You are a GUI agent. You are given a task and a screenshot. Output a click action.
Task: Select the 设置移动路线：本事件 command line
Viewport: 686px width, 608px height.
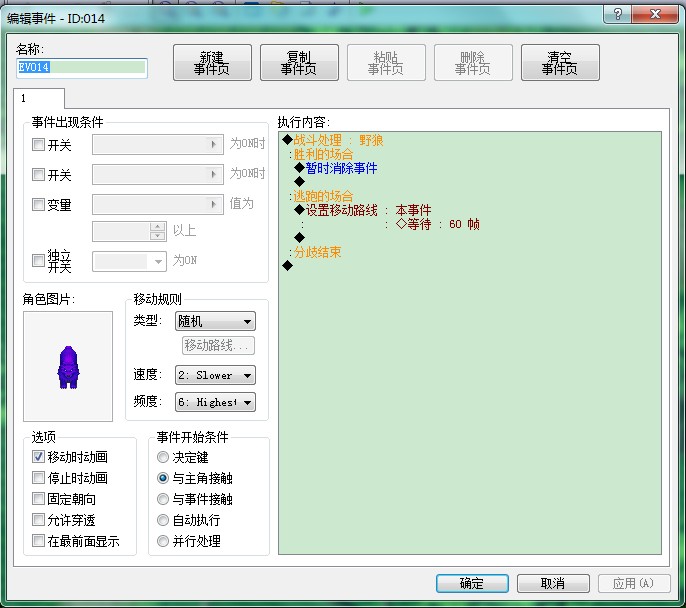[363, 210]
